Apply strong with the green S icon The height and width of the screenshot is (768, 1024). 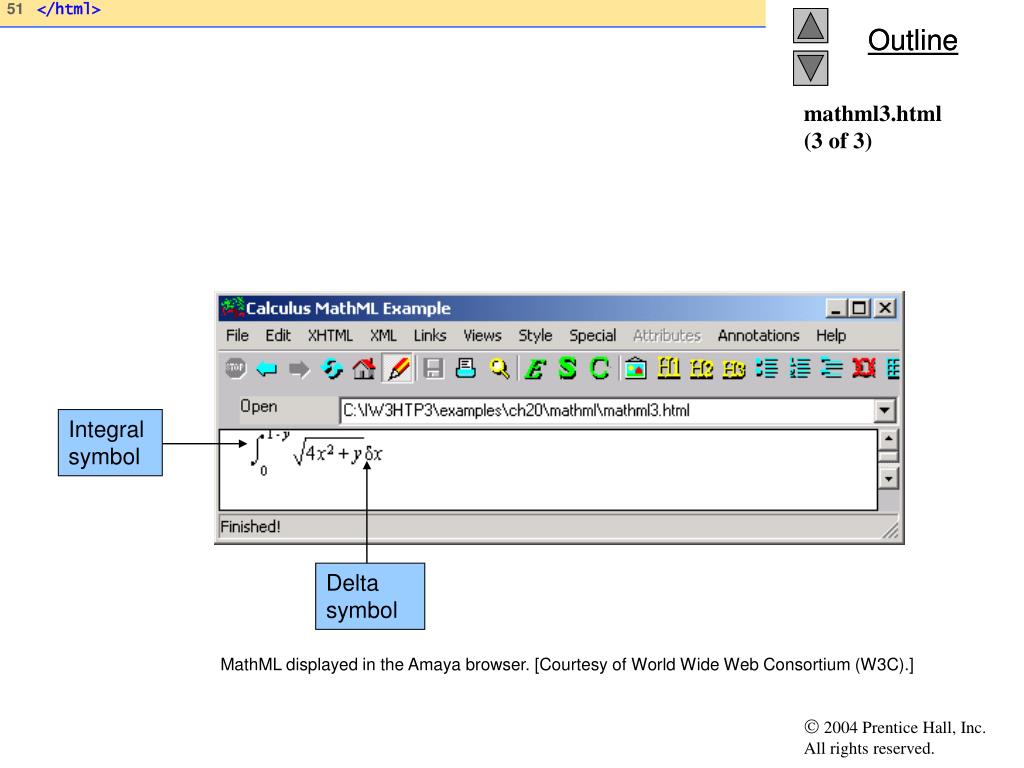coord(567,368)
